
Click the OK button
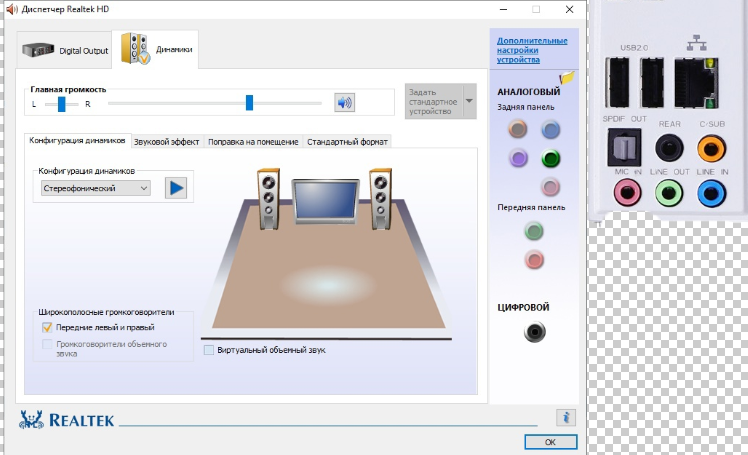[551, 442]
